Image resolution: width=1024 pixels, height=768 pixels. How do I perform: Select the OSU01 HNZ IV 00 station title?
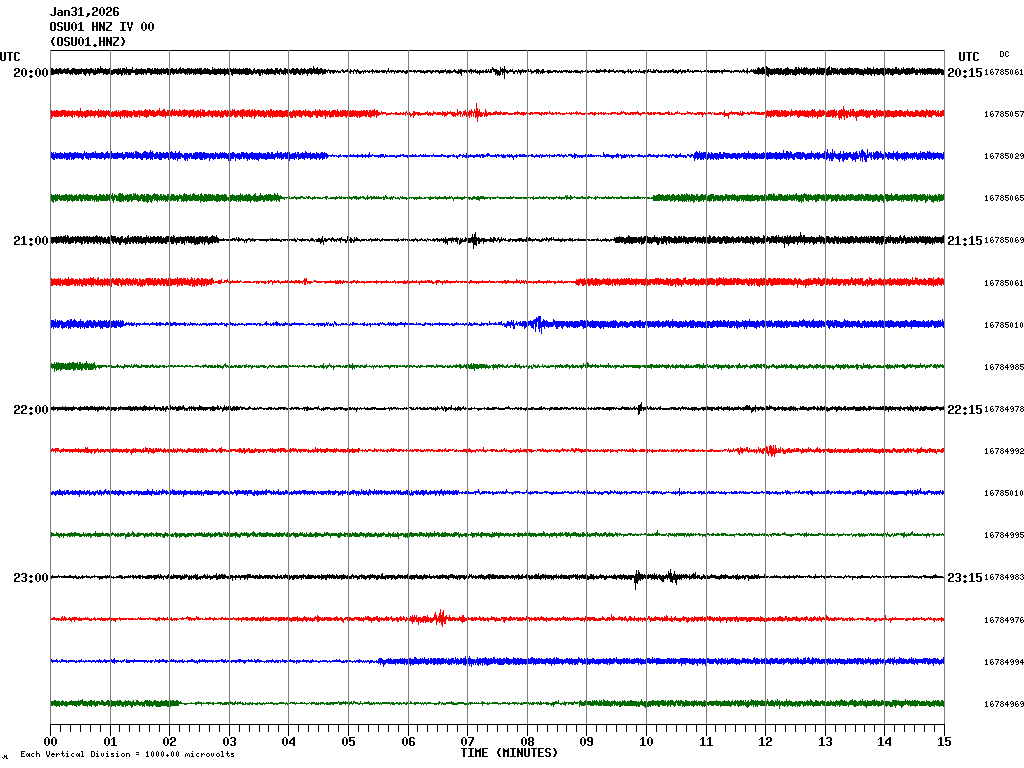tap(101, 27)
